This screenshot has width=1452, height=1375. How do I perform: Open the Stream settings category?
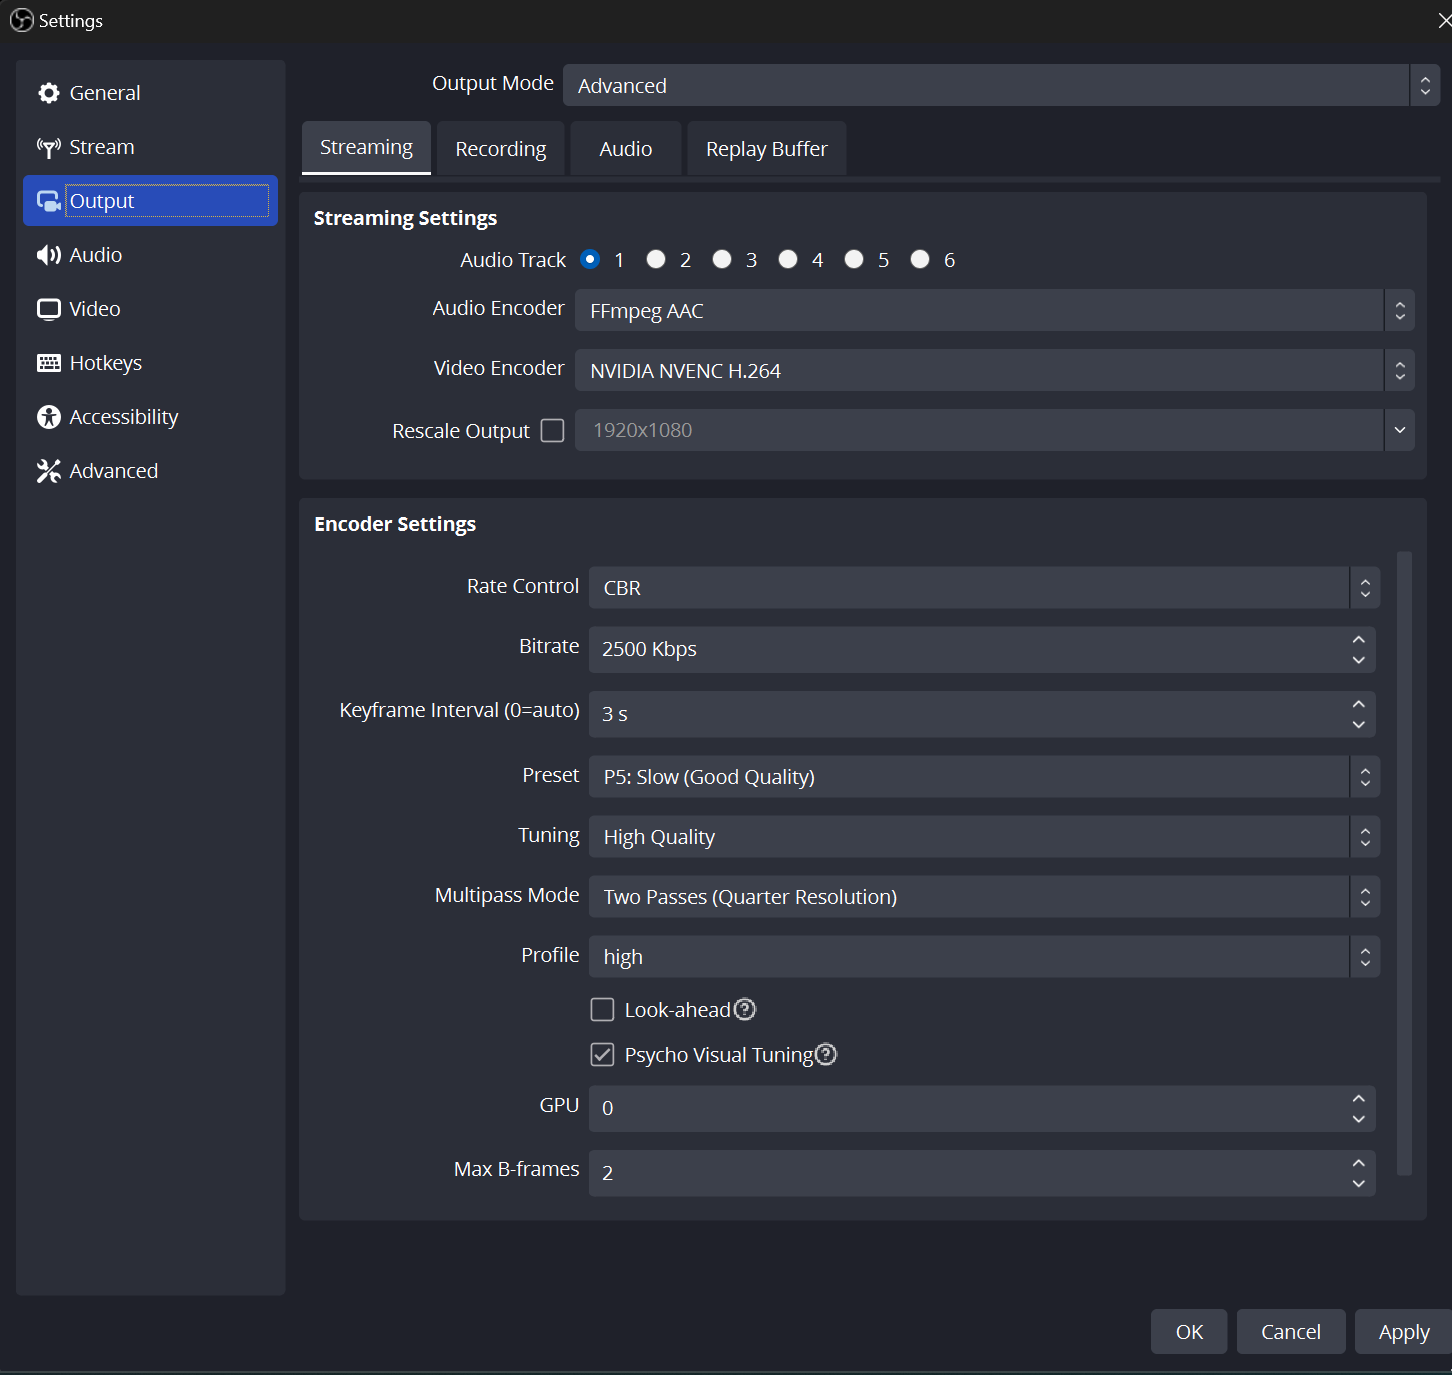(150, 147)
